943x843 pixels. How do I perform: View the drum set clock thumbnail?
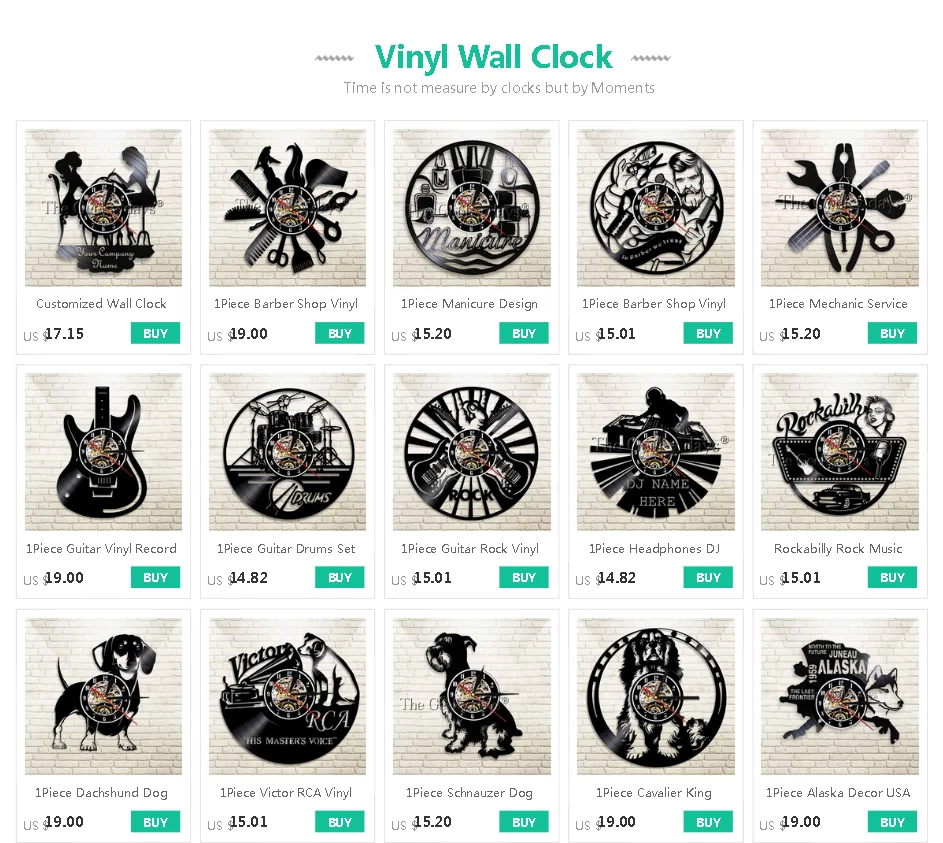point(287,452)
